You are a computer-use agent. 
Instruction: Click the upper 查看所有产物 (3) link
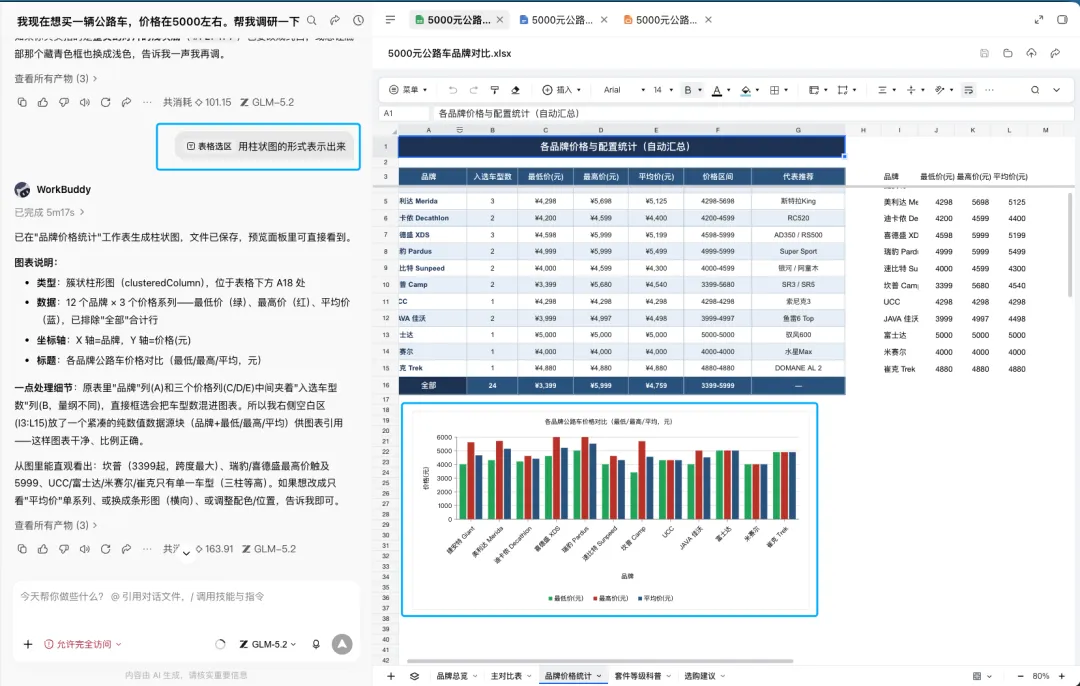(x=56, y=79)
